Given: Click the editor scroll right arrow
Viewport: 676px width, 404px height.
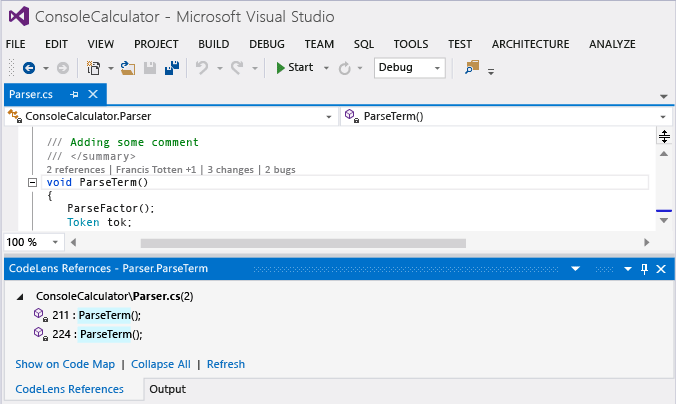Looking at the screenshot, I should [x=646, y=242].
